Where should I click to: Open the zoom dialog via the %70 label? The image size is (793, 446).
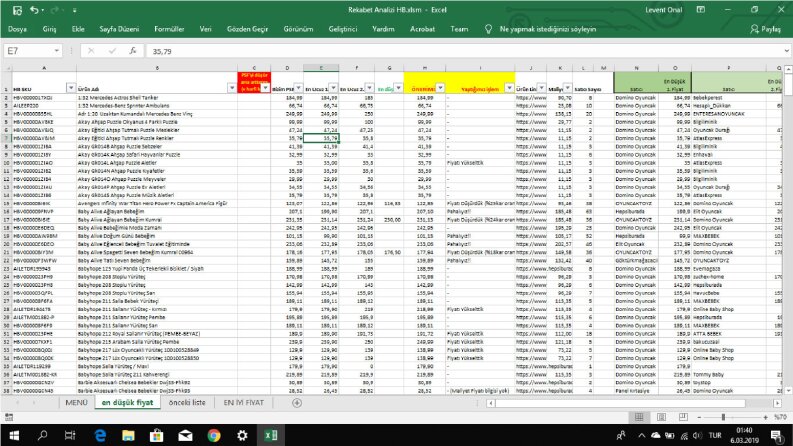click(x=780, y=417)
